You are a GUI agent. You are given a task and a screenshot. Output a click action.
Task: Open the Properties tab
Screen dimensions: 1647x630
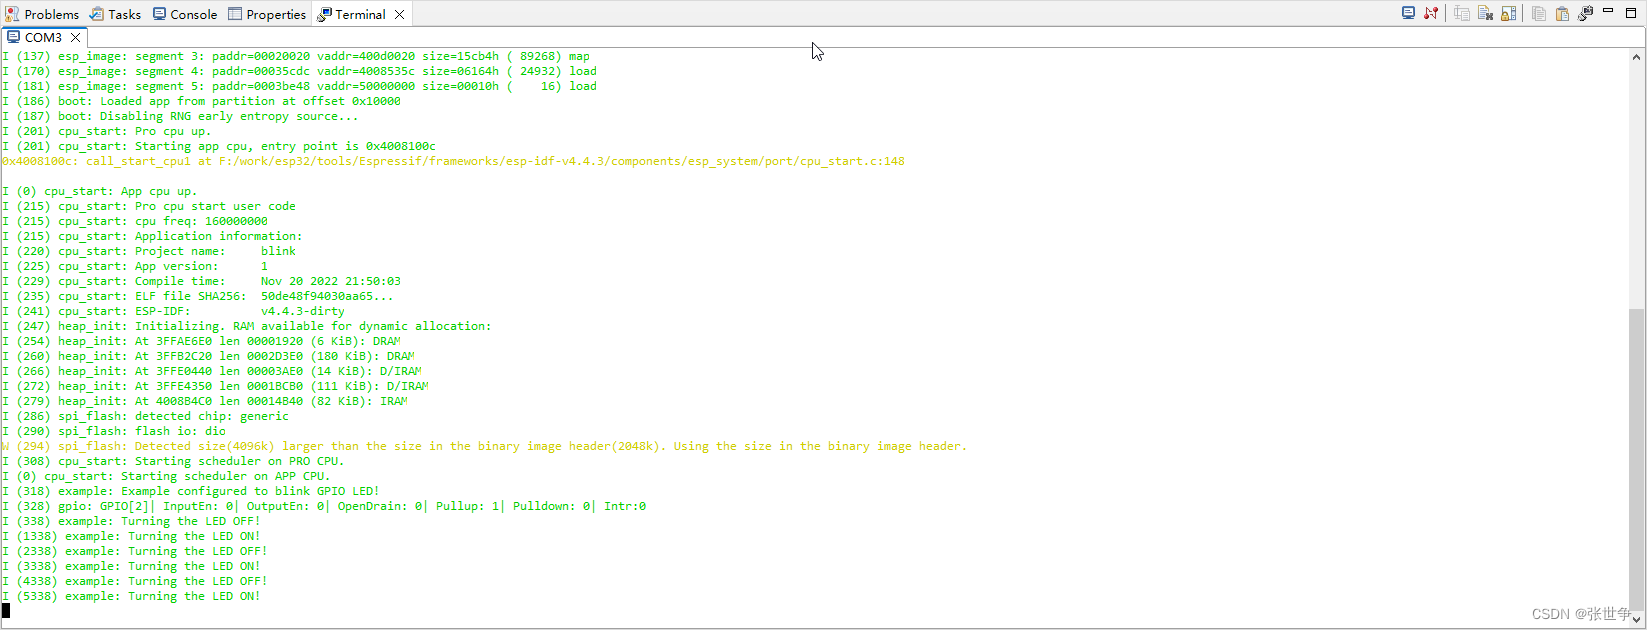pos(267,14)
